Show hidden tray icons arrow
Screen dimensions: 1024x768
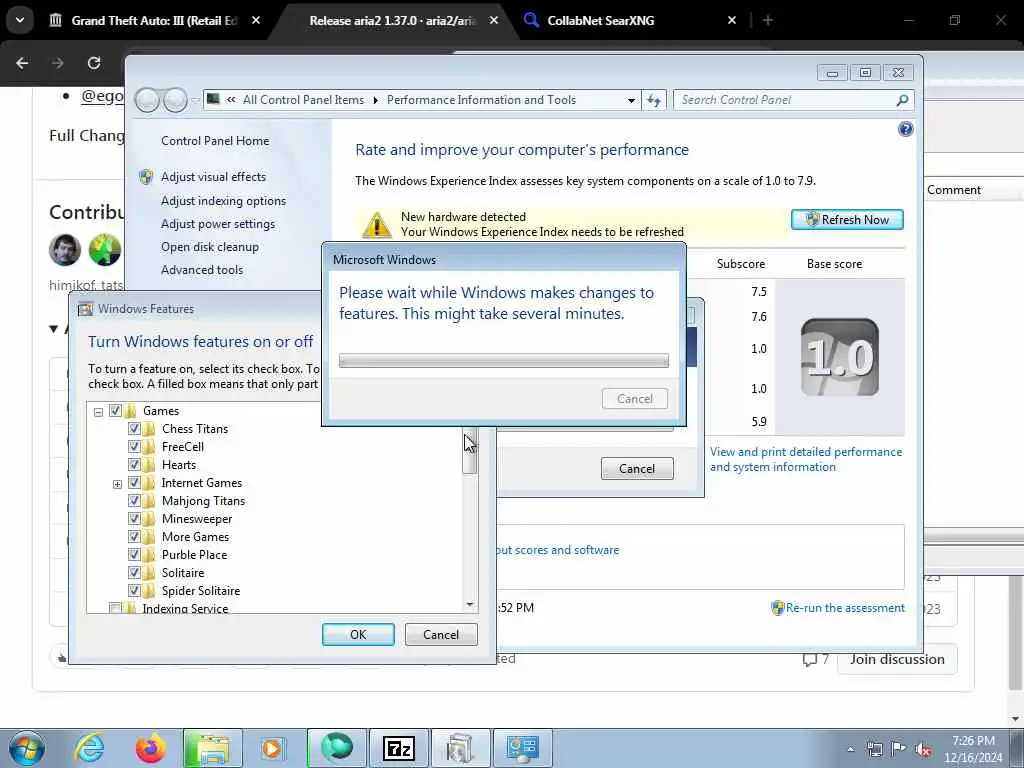click(x=850, y=749)
